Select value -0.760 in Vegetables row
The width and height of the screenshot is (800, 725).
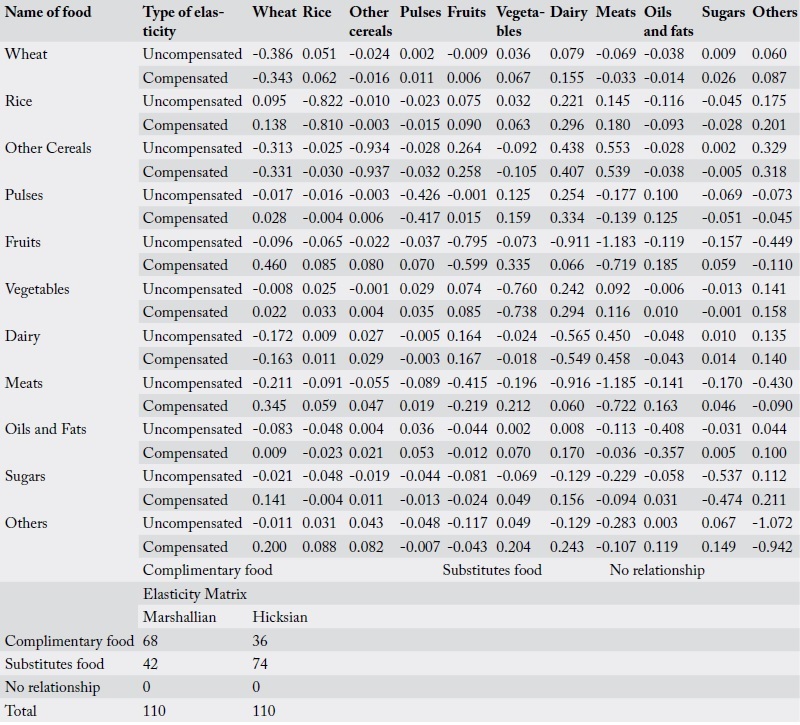[x=516, y=289]
